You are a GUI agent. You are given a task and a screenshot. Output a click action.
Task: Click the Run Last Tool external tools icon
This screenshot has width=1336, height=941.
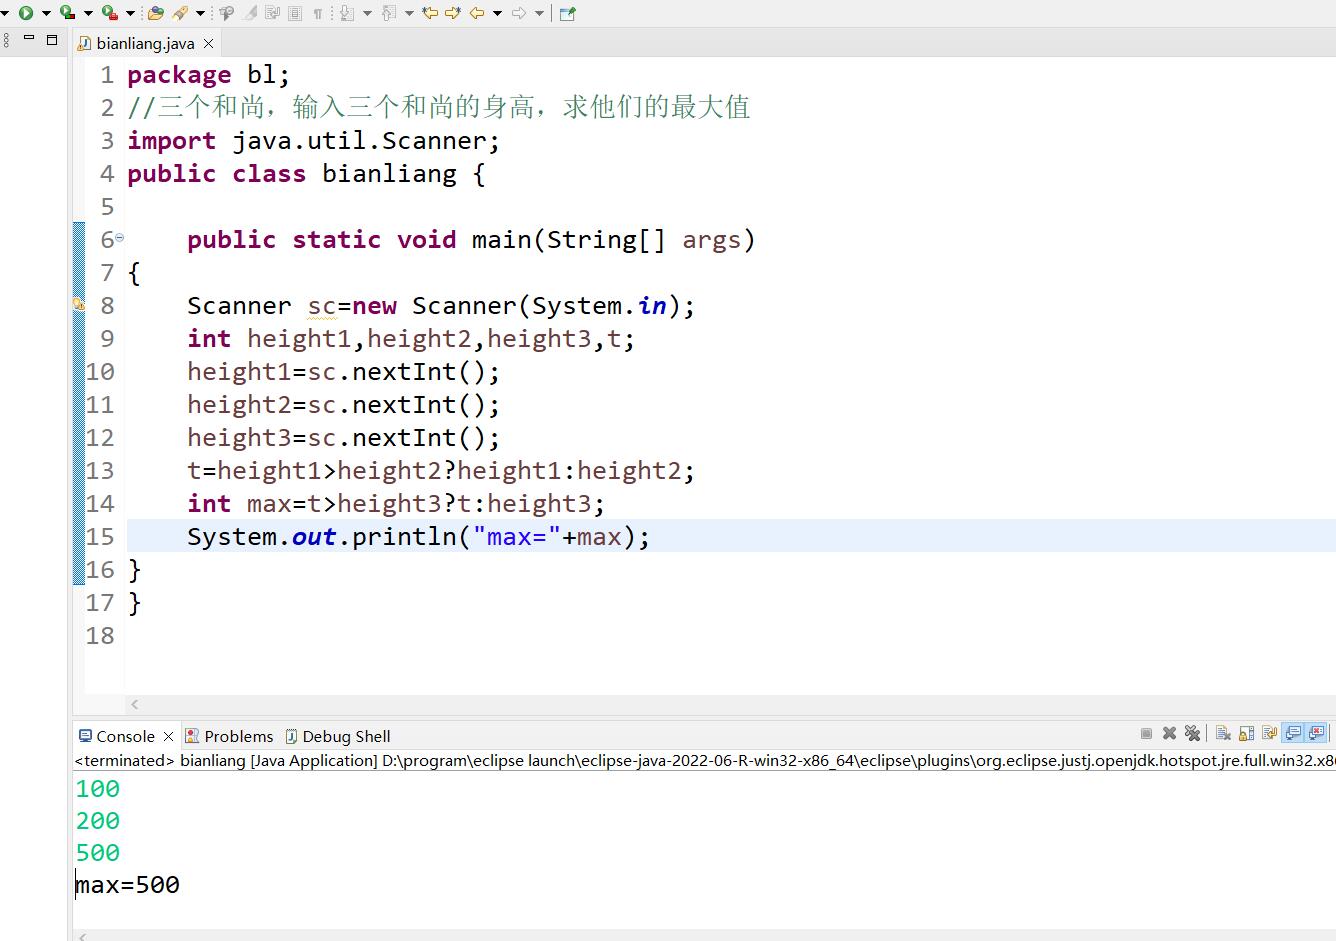[x=109, y=13]
